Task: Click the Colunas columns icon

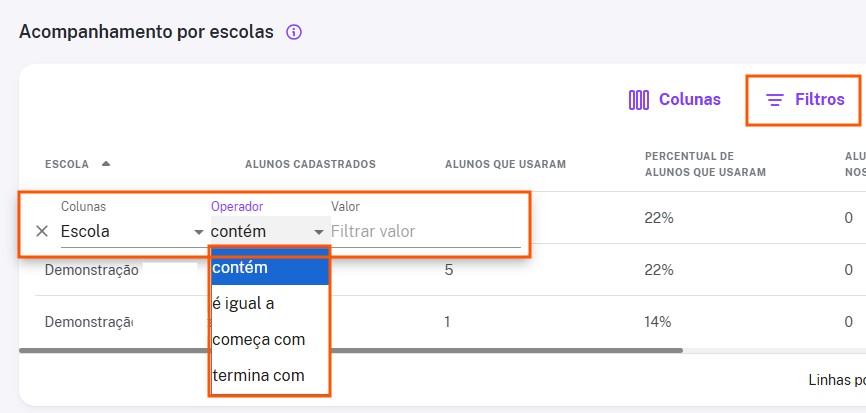Action: pos(639,100)
